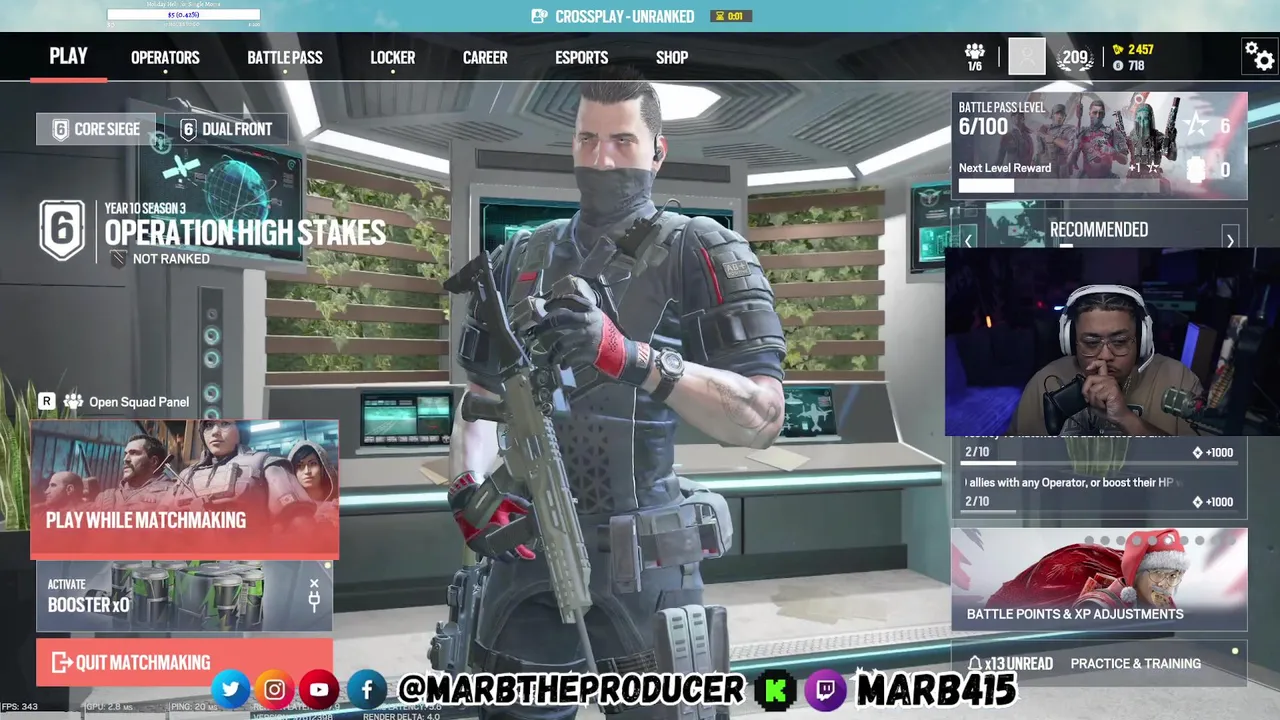Click the FPS: 343 counter

pos(20,707)
